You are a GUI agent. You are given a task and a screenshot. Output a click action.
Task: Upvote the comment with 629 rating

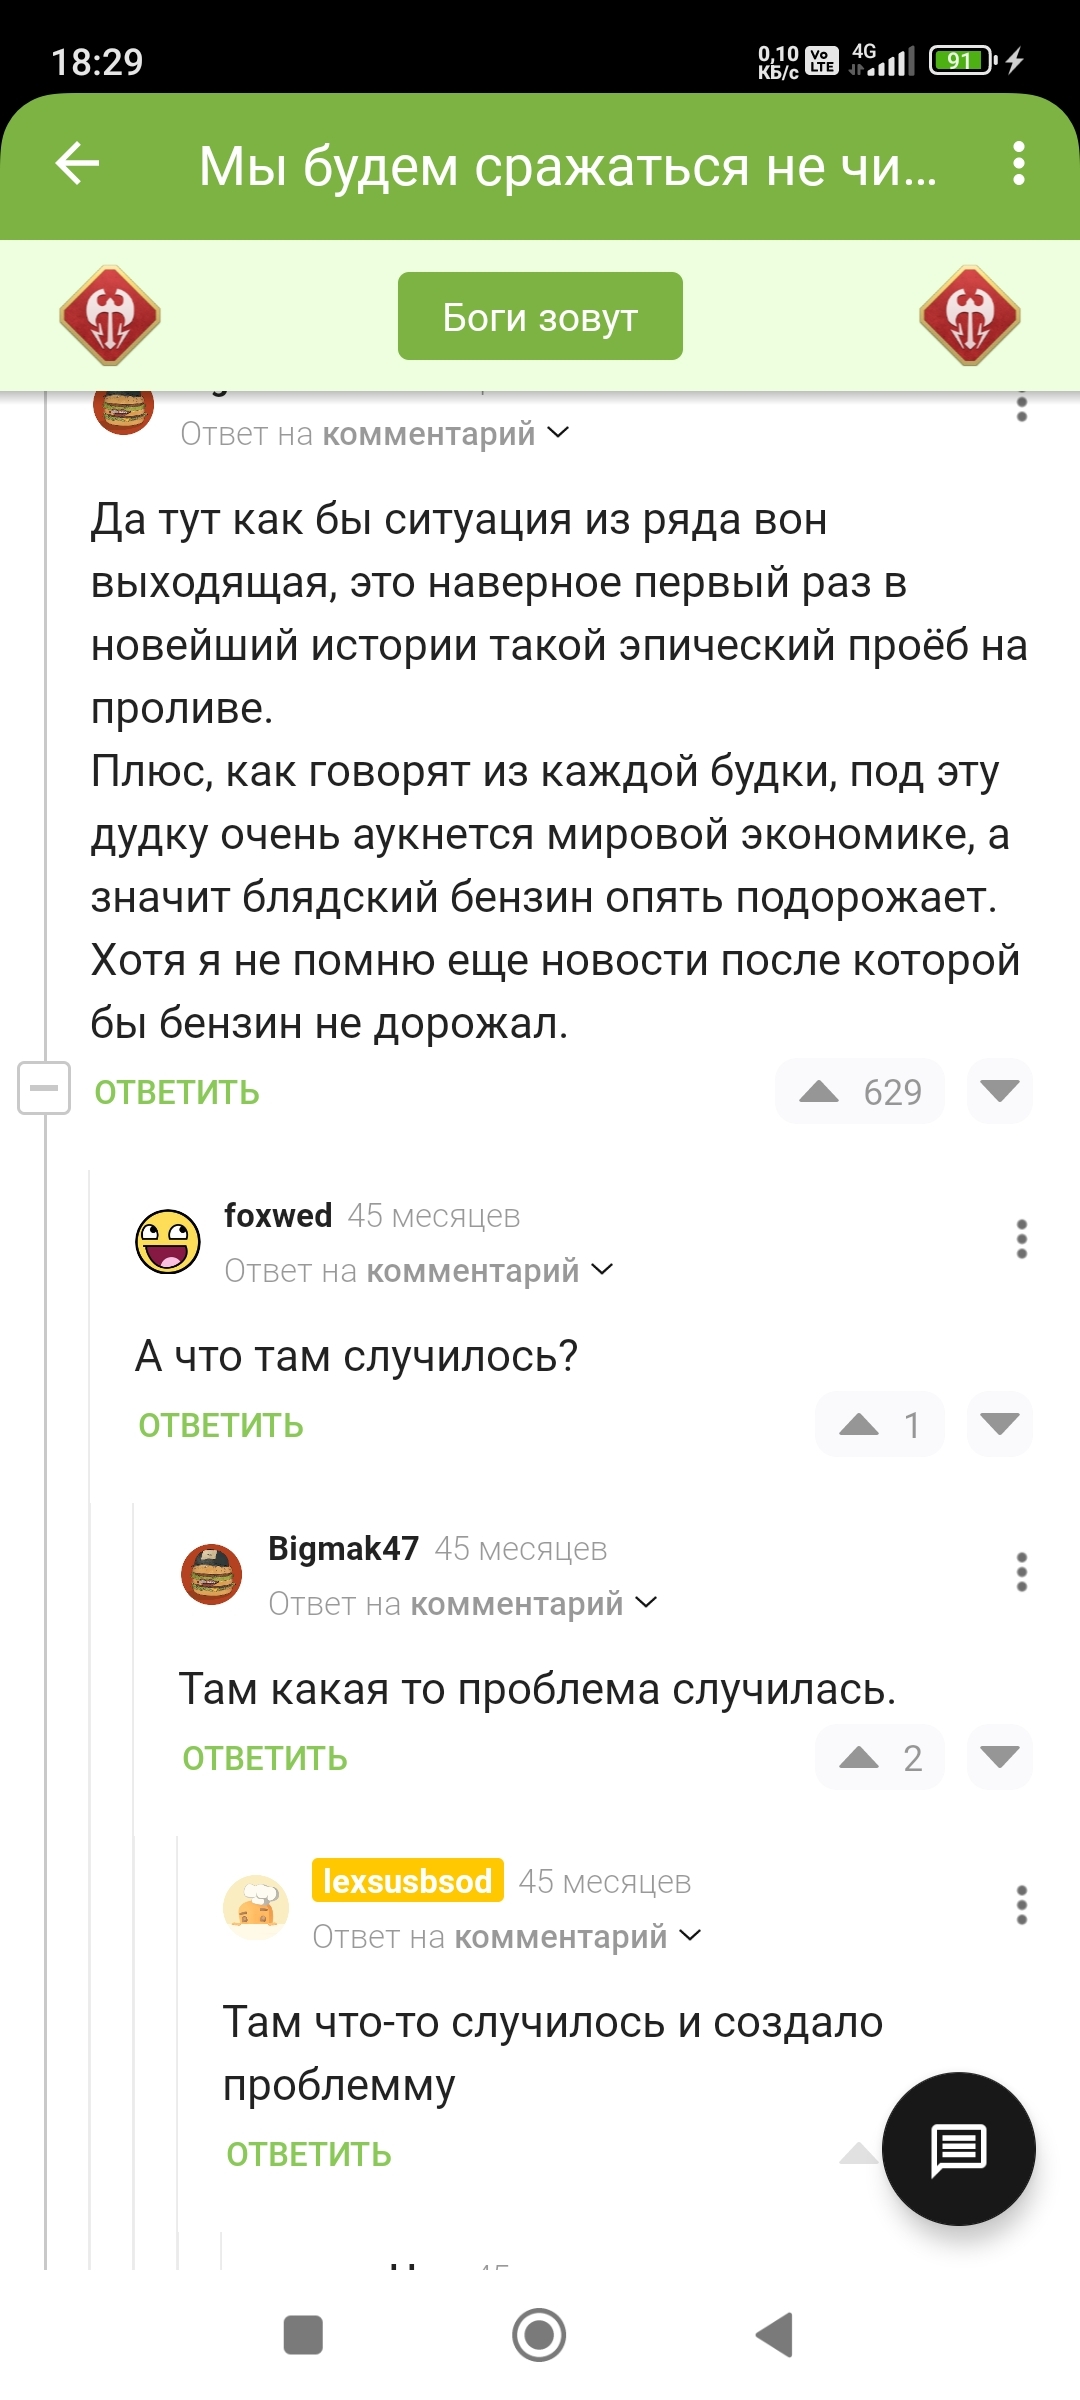pyautogui.click(x=819, y=1091)
